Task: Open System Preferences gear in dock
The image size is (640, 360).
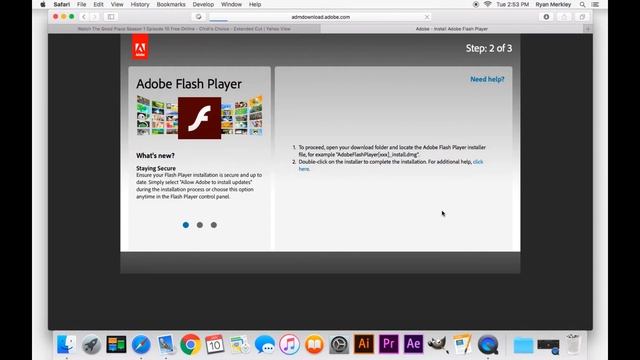Action: click(339, 344)
